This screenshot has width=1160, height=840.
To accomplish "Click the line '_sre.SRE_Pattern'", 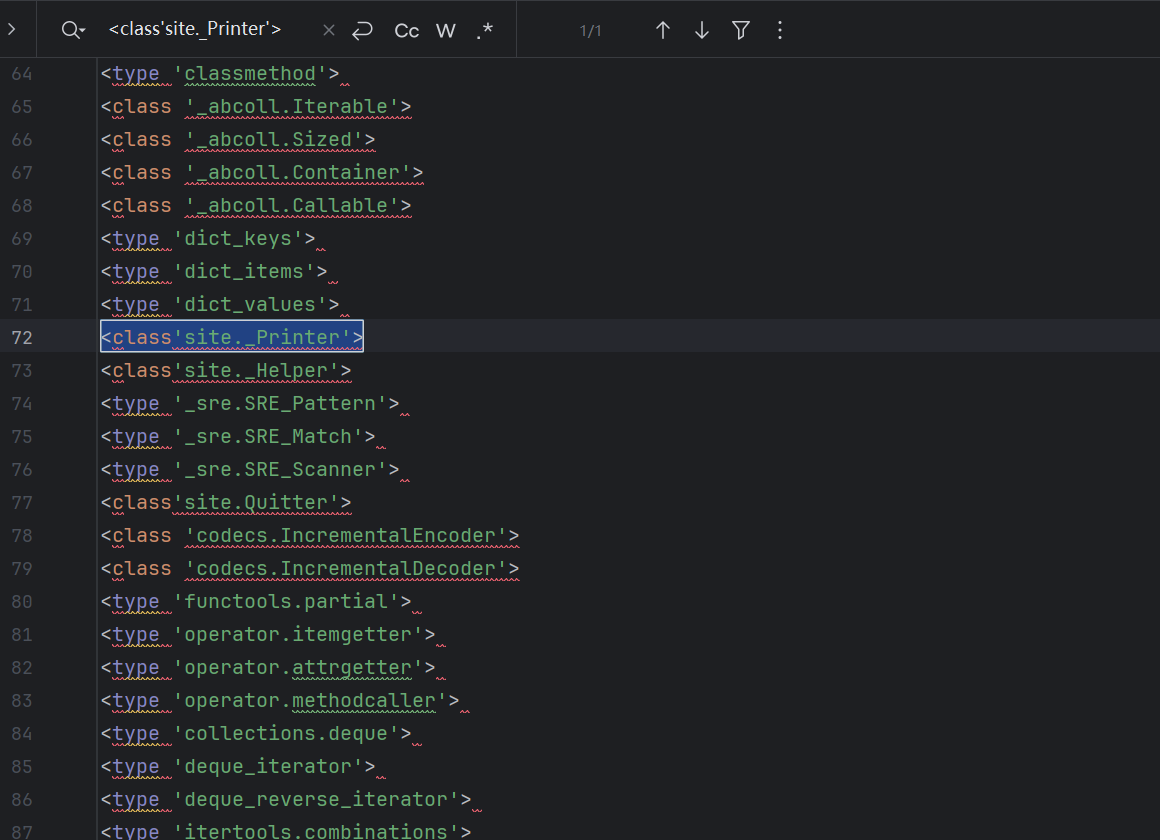I will [x=250, y=403].
